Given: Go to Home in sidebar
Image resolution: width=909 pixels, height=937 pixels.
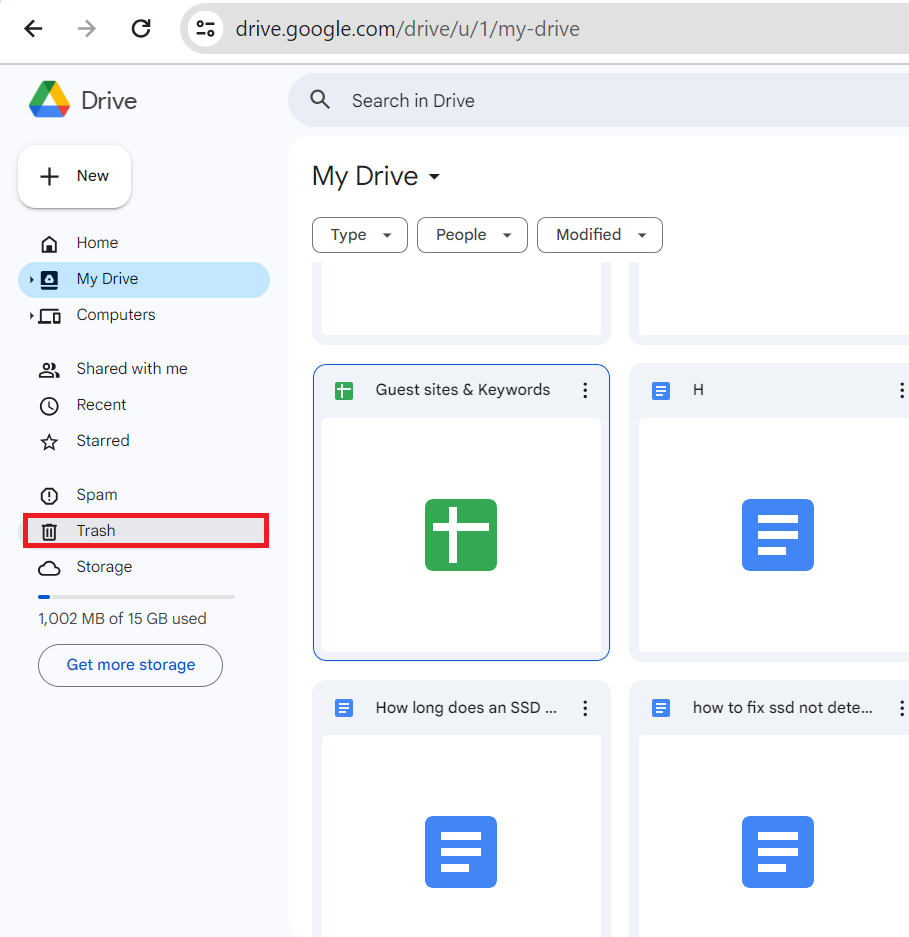Looking at the screenshot, I should pyautogui.click(x=143, y=243).
